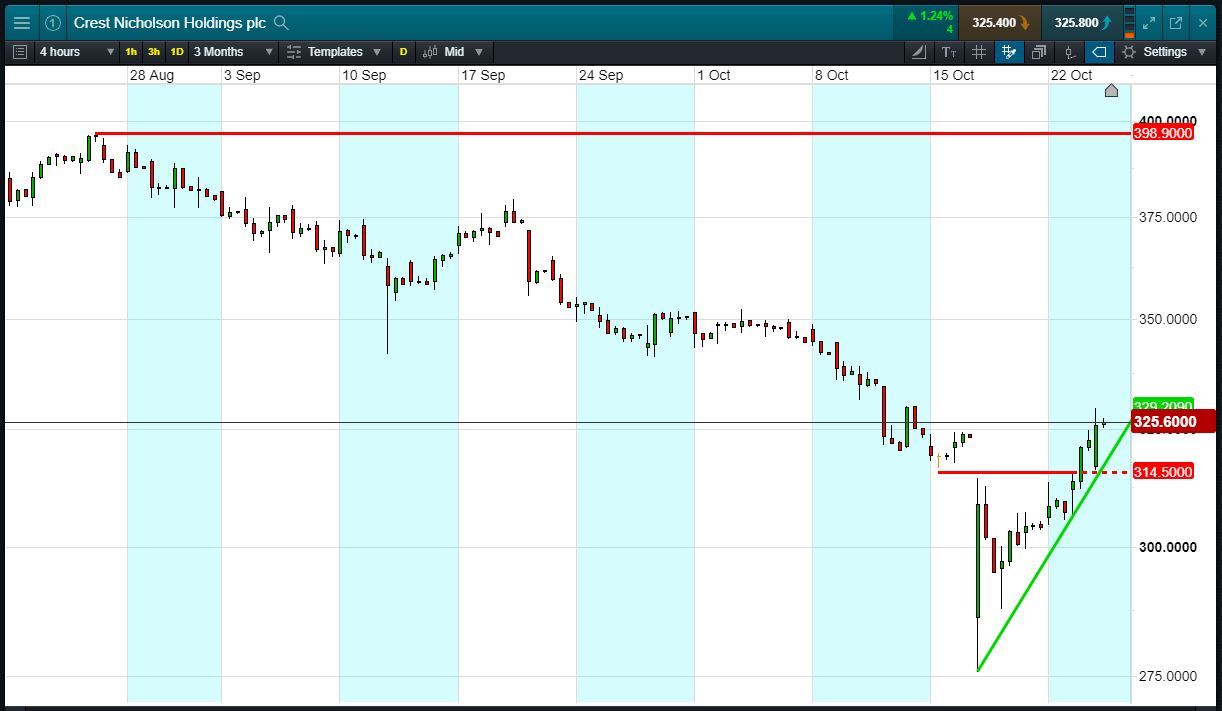Viewport: 1222px width, 711px height.
Task: Open chart Settings menu
Action: [1165, 51]
